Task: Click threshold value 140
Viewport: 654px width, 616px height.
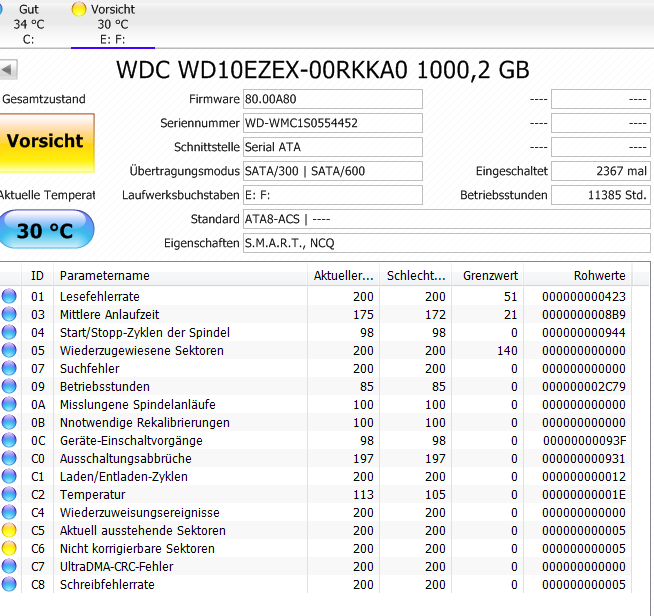Action: coord(507,350)
